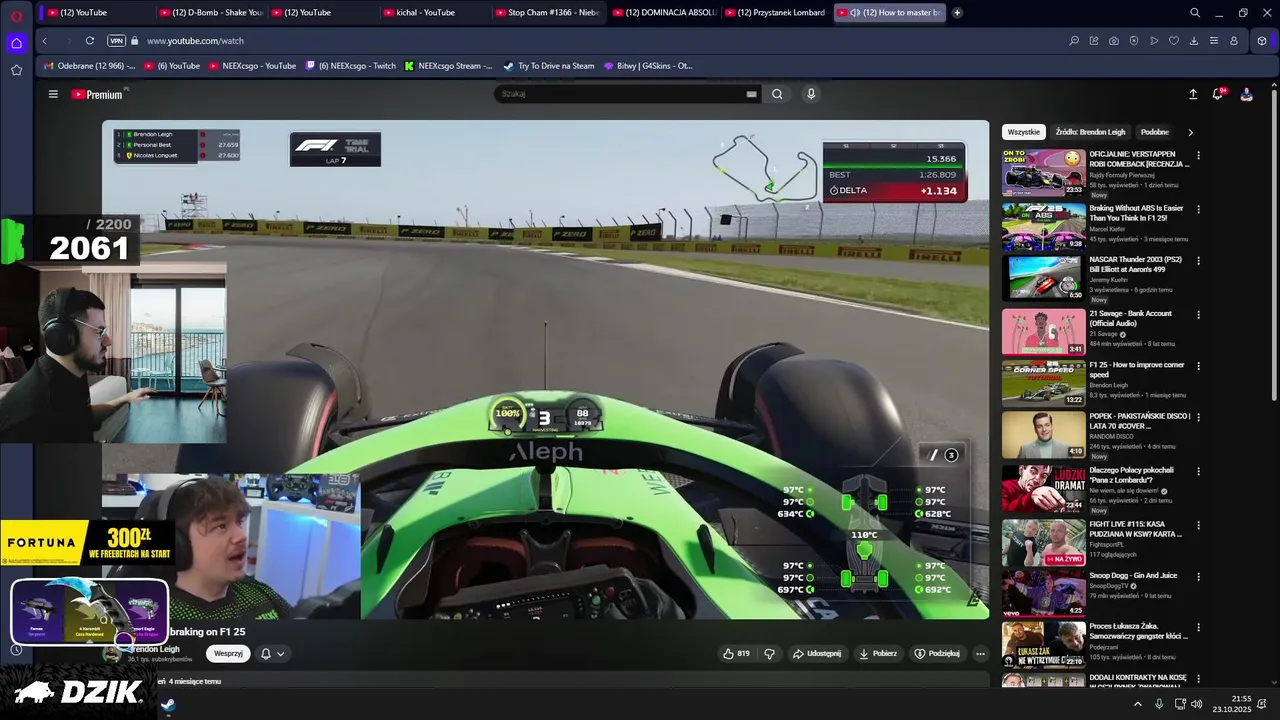Open the profile icon in browser toolbar

coord(1234,41)
